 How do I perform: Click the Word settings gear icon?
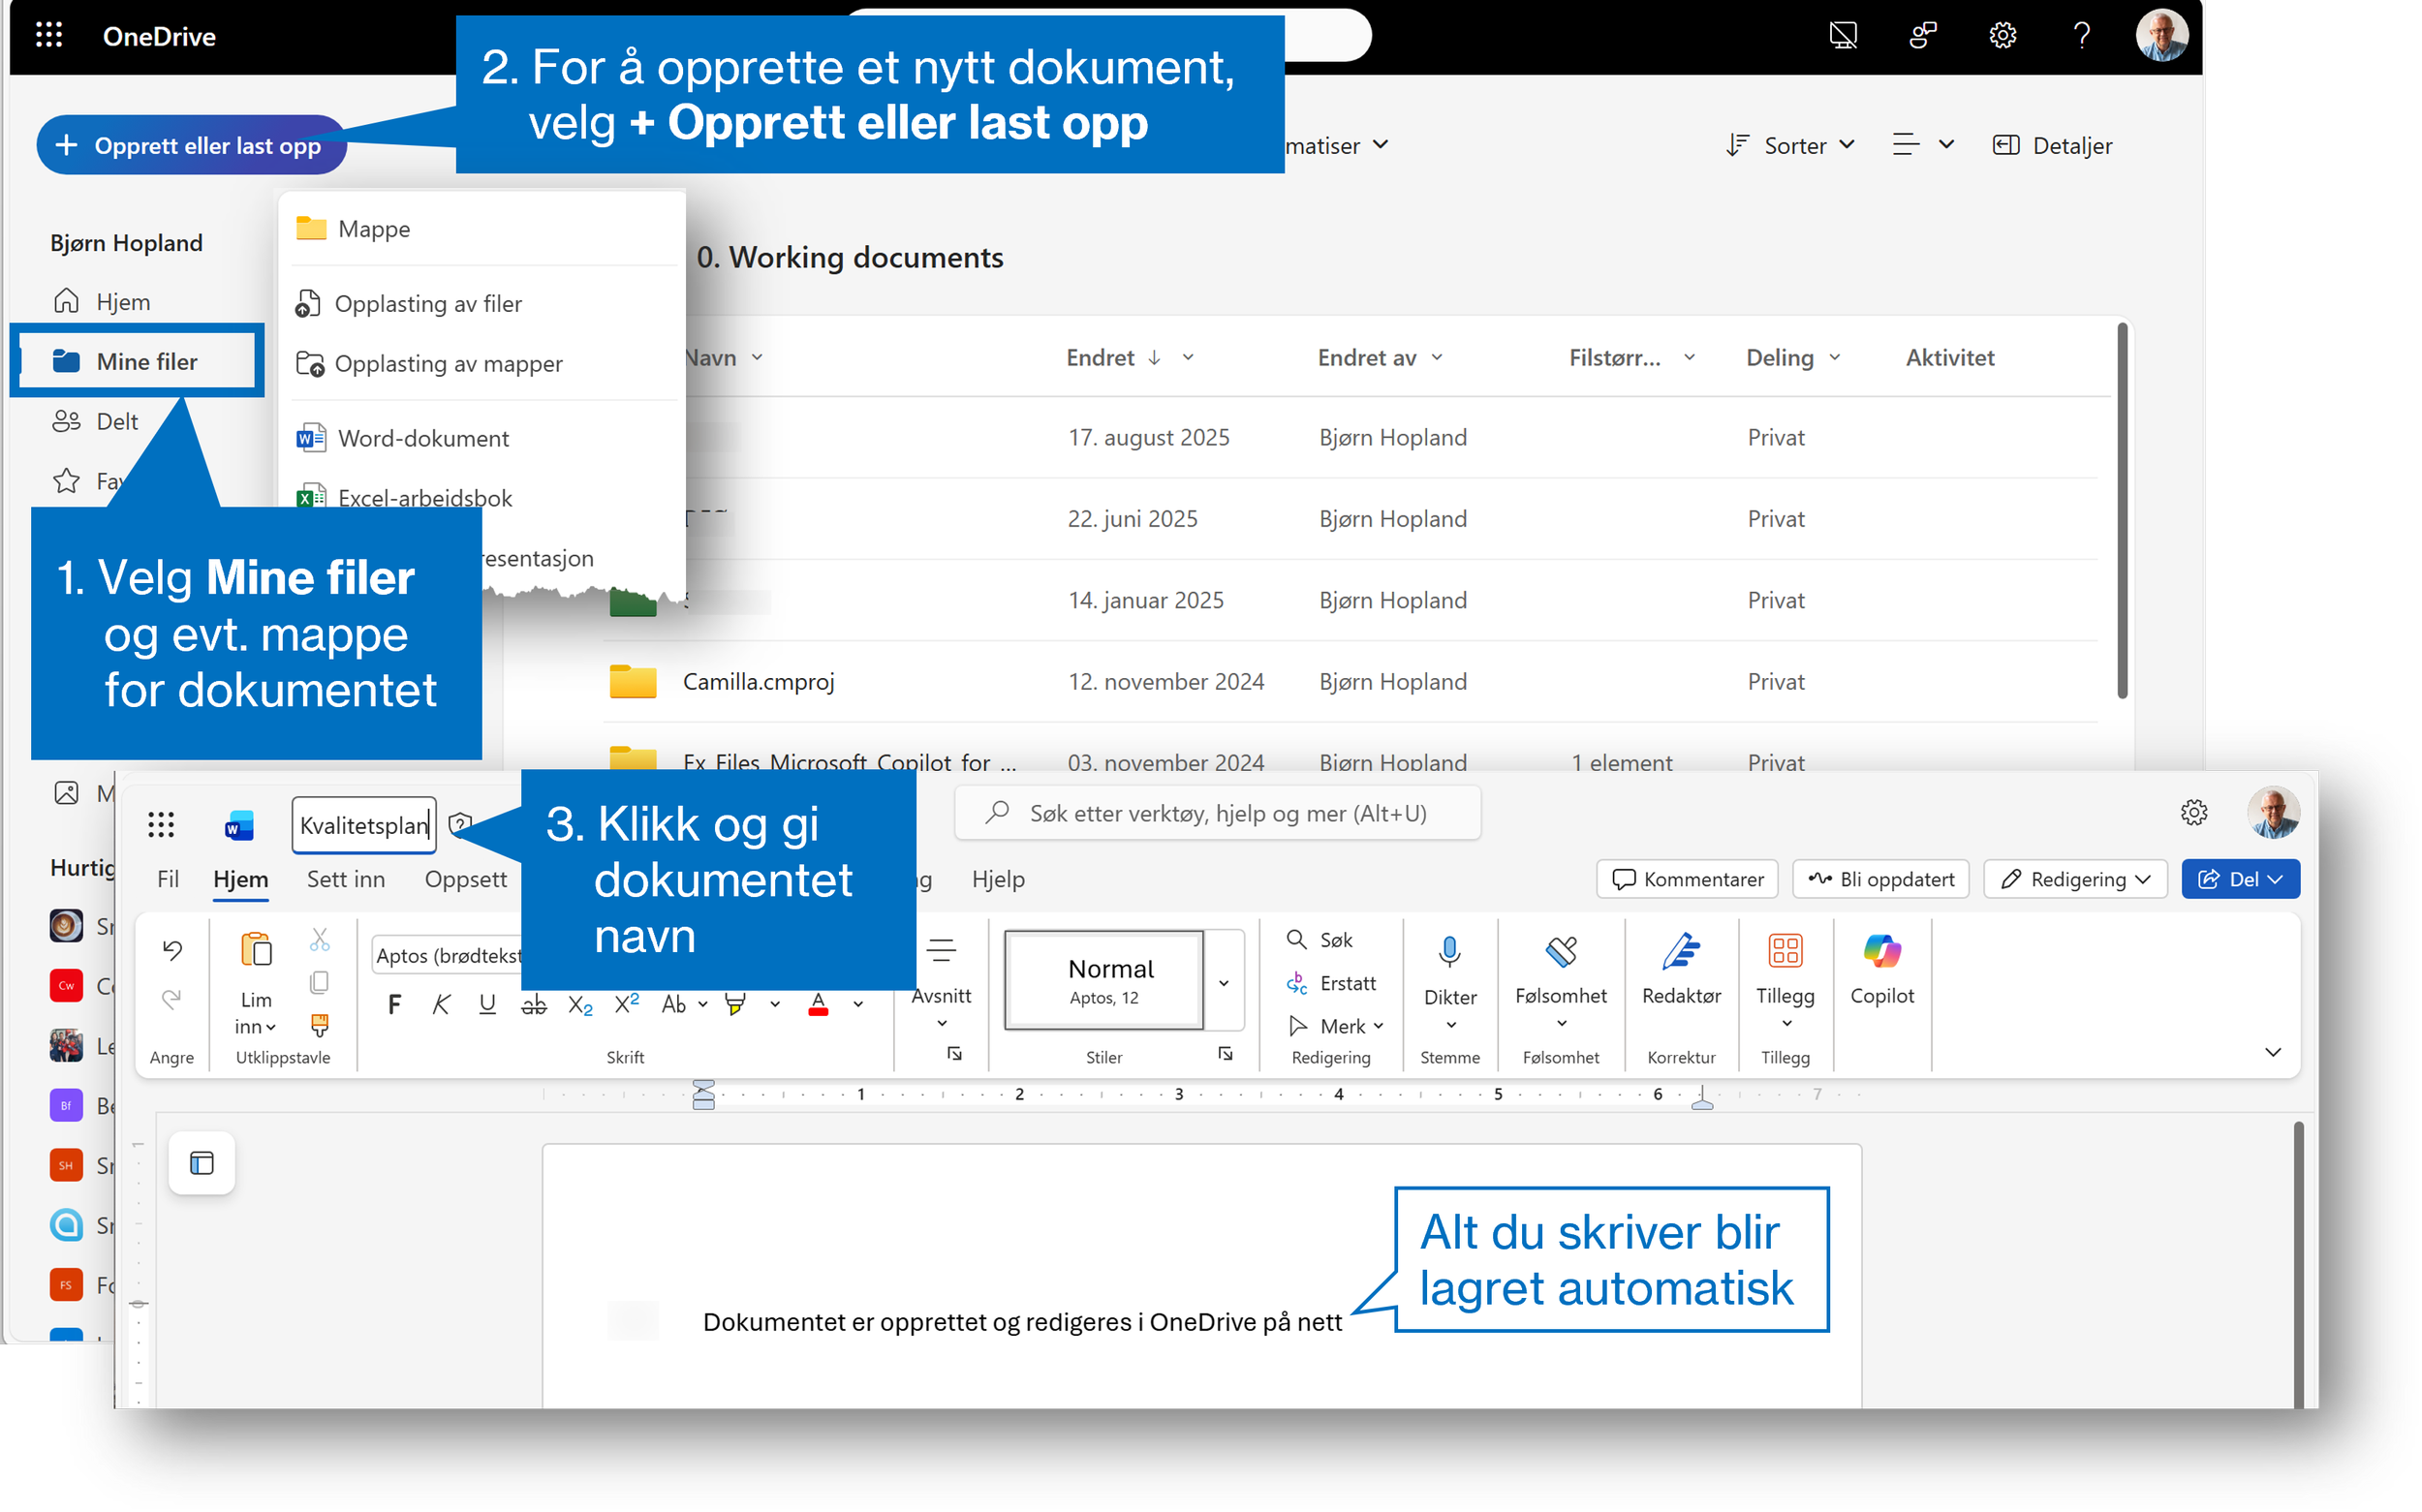click(2194, 813)
